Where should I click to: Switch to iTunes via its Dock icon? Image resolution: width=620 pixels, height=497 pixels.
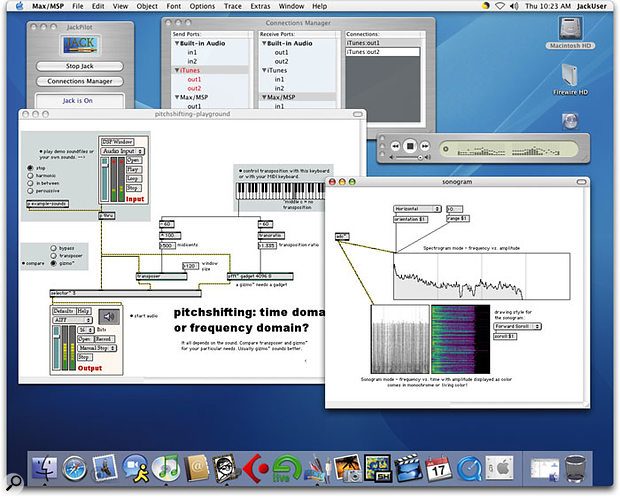click(166, 468)
